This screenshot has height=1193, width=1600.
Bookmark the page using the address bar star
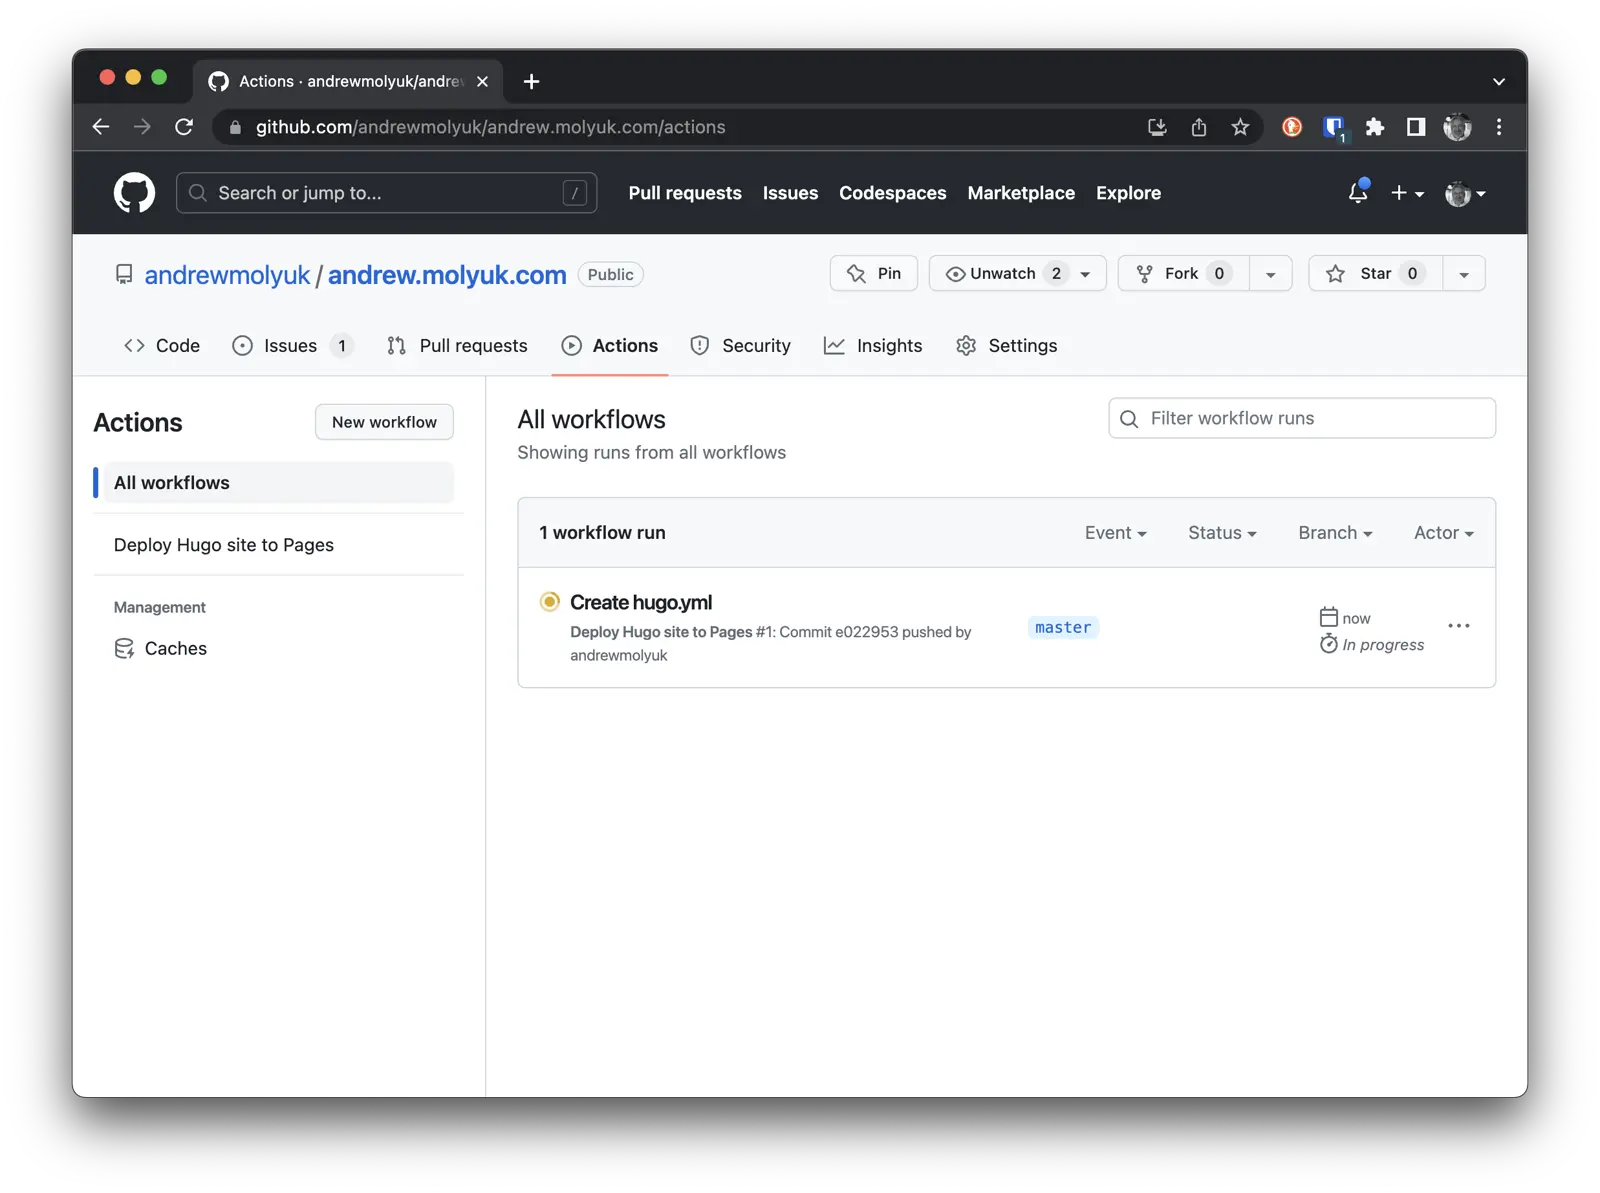tap(1240, 127)
